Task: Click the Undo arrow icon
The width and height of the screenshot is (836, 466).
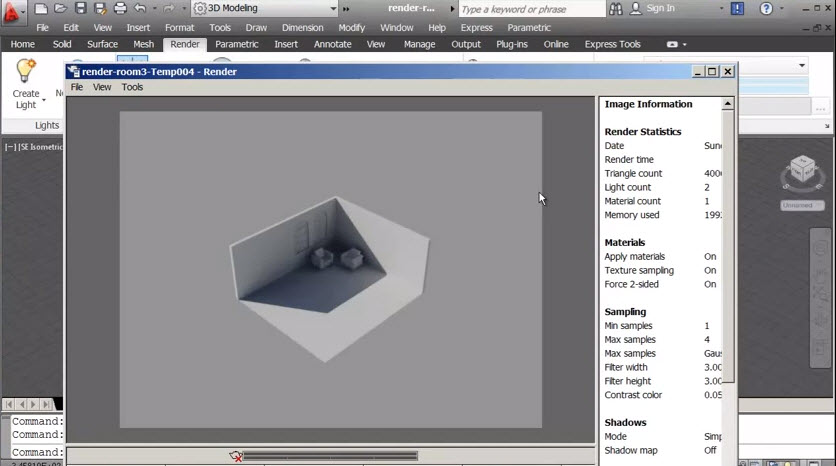Action: [x=140, y=8]
